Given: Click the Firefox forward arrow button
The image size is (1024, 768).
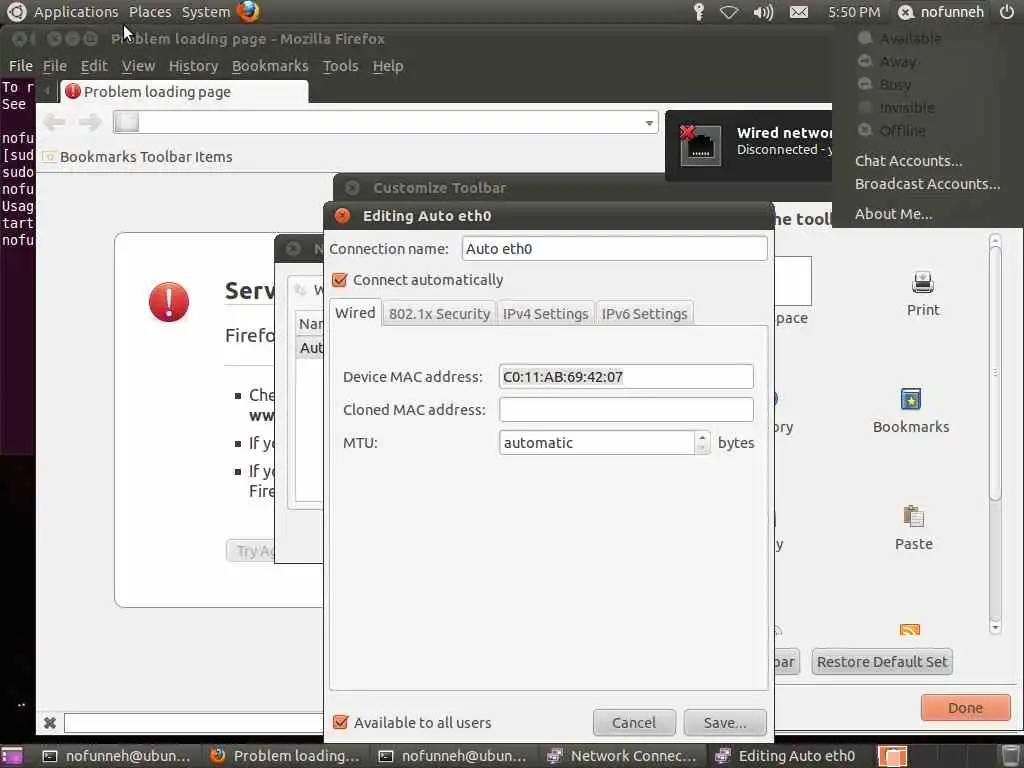Looking at the screenshot, I should click(90, 121).
